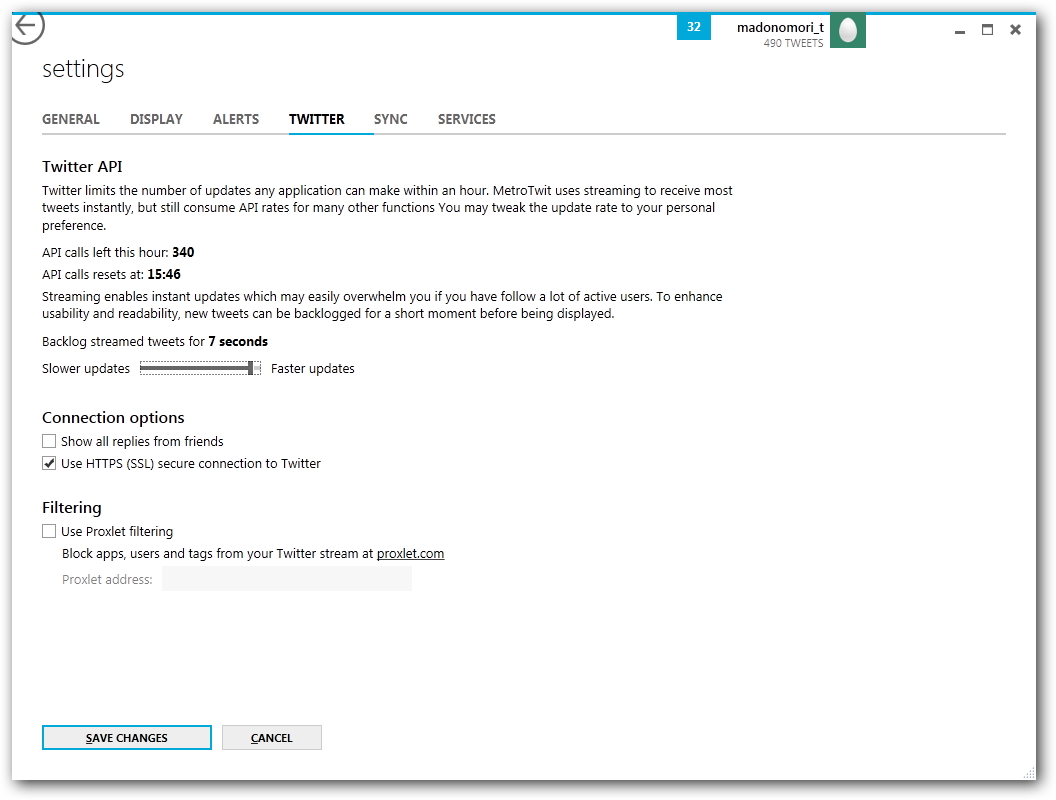Open the Display settings tab

click(156, 119)
